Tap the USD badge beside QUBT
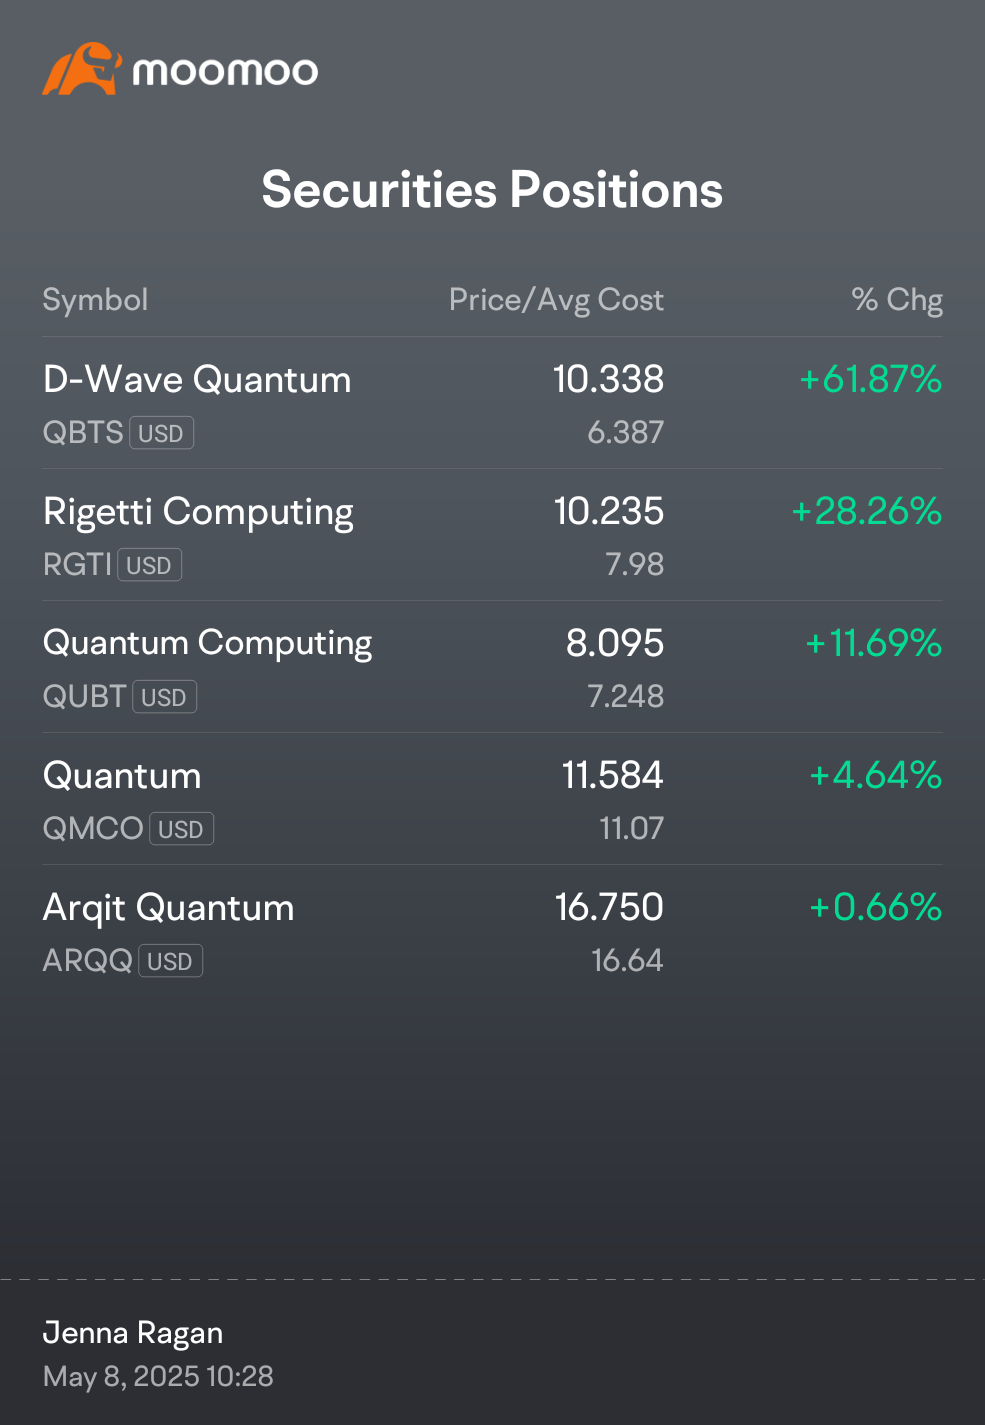Viewport: 985px width, 1425px height. pyautogui.click(x=164, y=697)
